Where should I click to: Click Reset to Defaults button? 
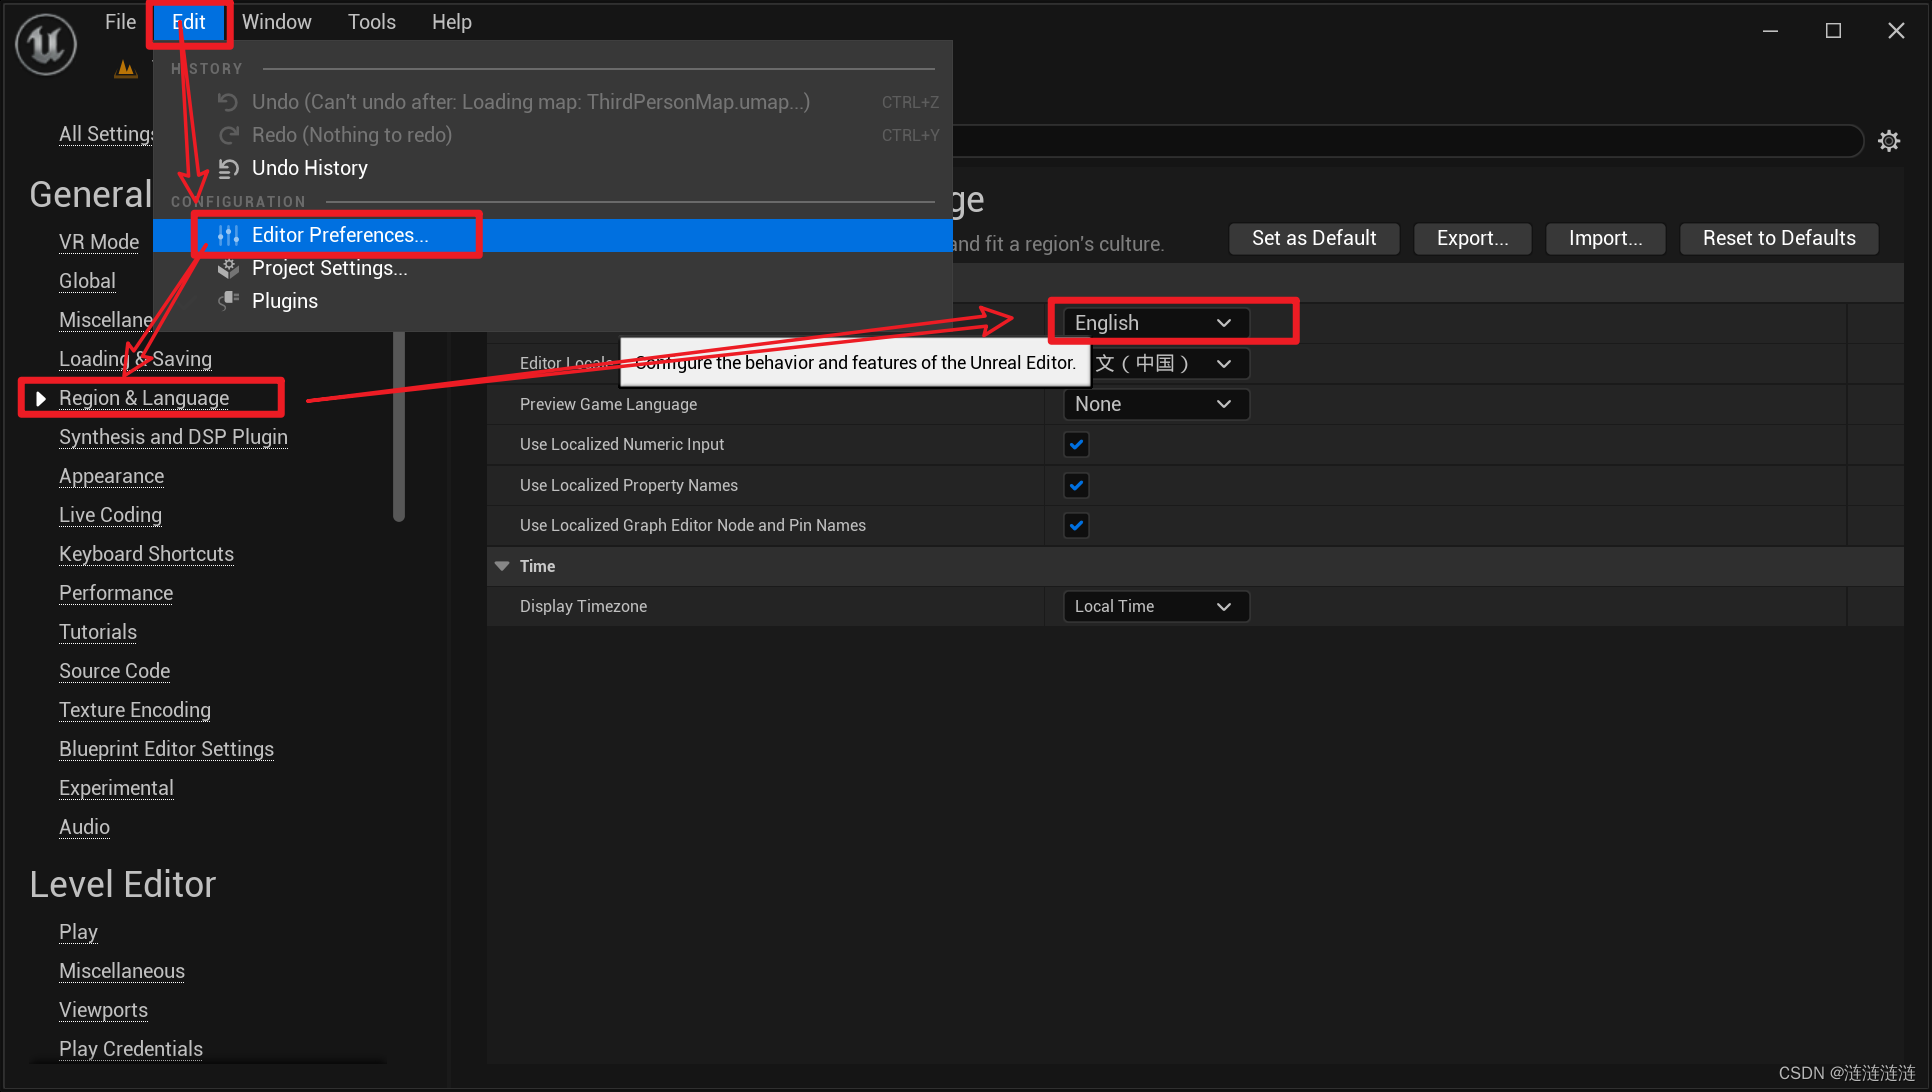(x=1778, y=238)
